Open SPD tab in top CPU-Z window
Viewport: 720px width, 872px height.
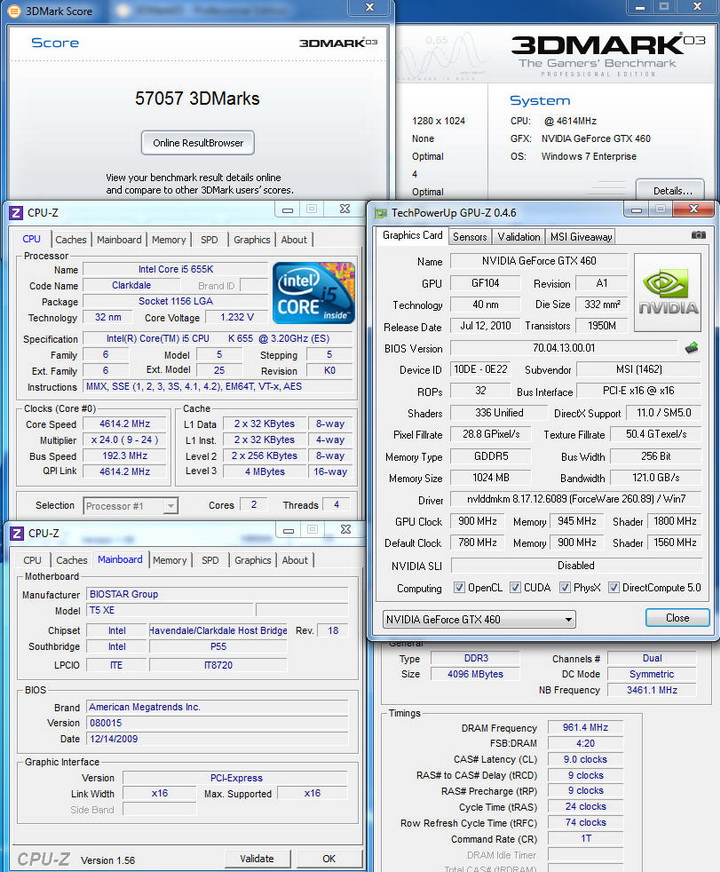click(x=209, y=240)
